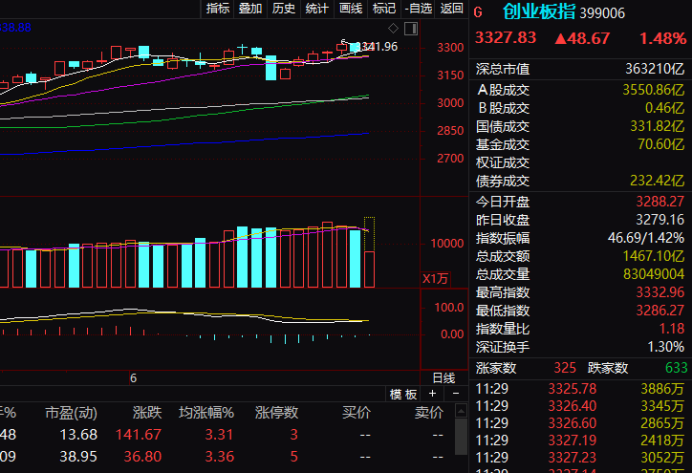The height and width of the screenshot is (474, 693).
Task: Click the diamond icon above the chart
Action: click(x=393, y=29)
